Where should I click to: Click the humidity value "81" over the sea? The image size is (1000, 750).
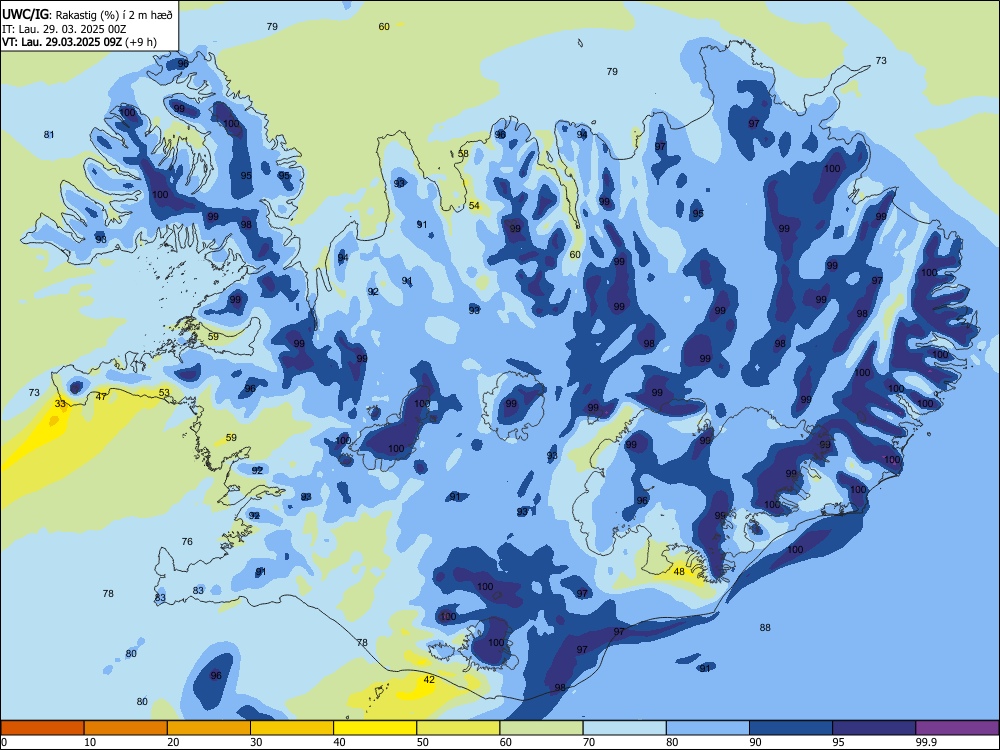(x=49, y=135)
